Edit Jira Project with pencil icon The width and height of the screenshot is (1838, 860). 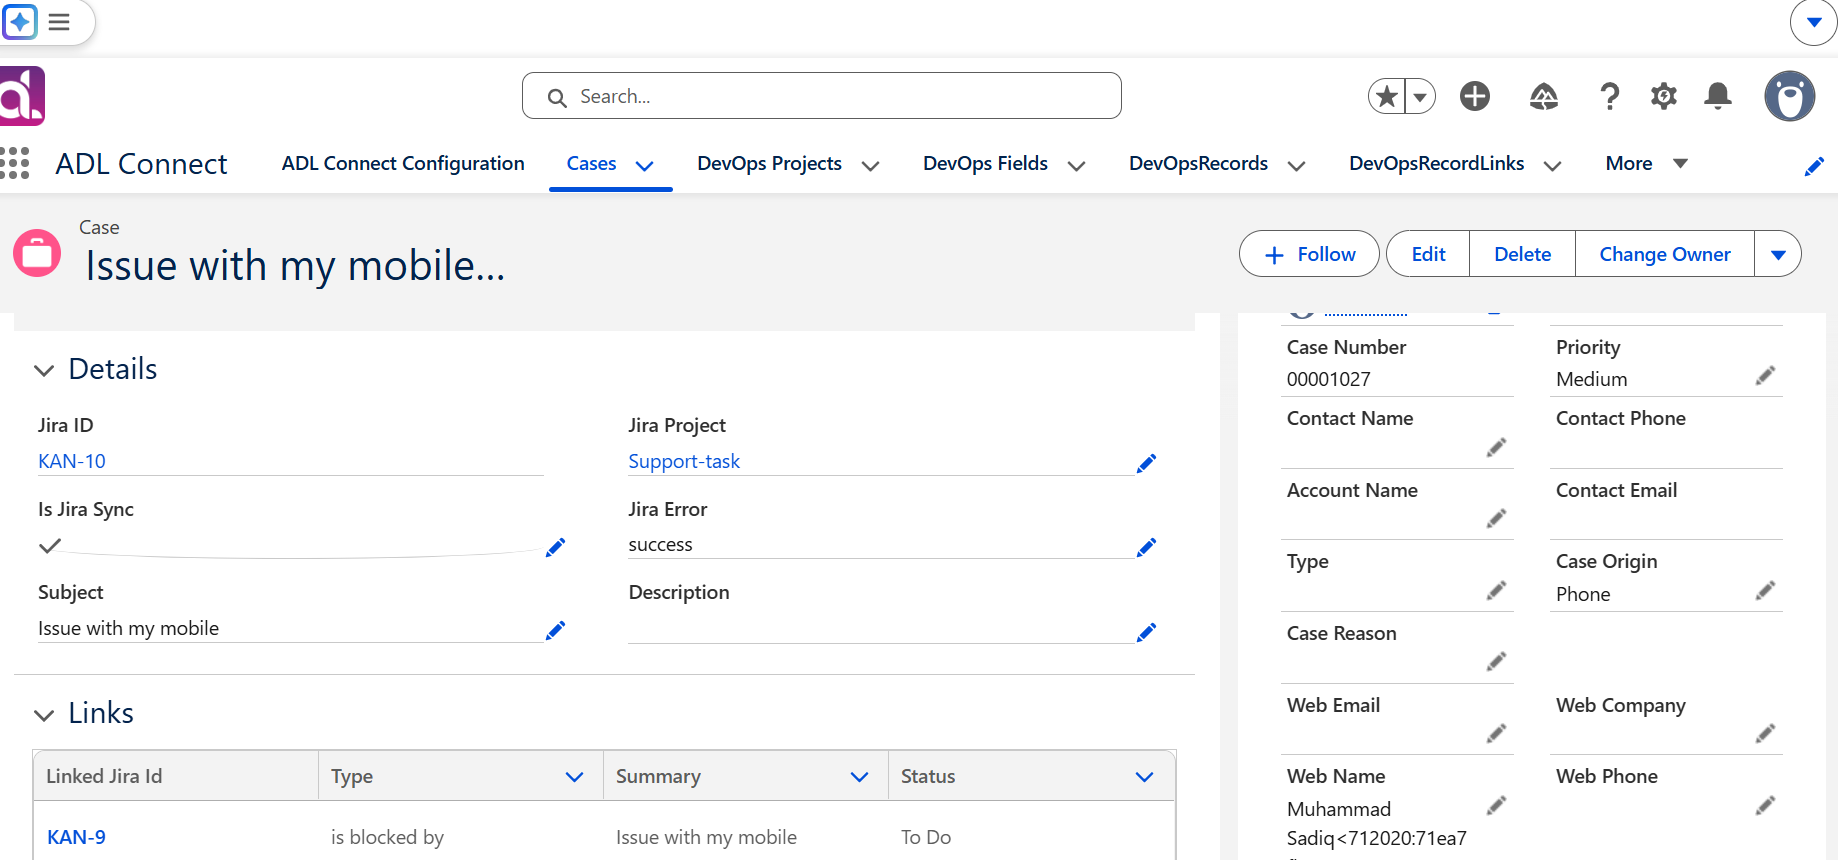pos(1147,463)
